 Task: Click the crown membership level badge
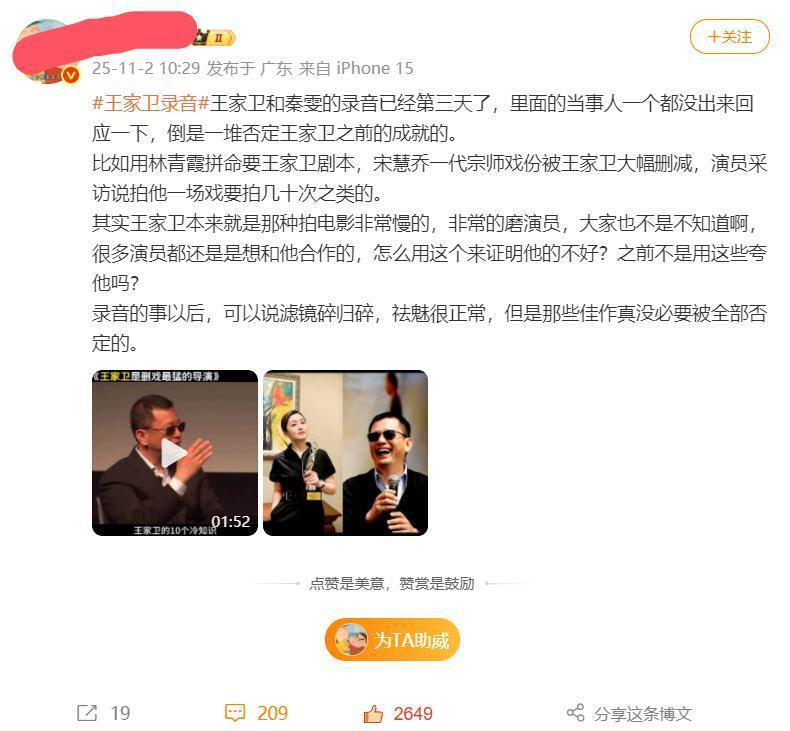216,38
